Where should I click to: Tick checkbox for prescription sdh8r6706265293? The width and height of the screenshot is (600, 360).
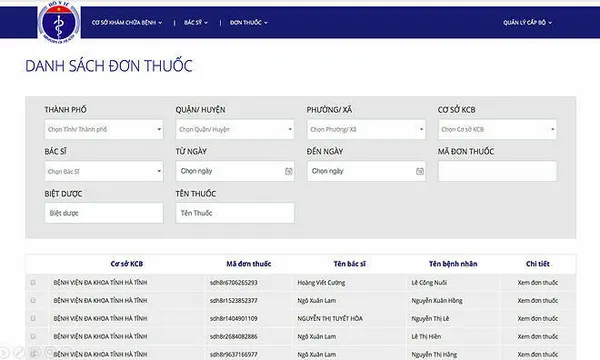(x=33, y=282)
